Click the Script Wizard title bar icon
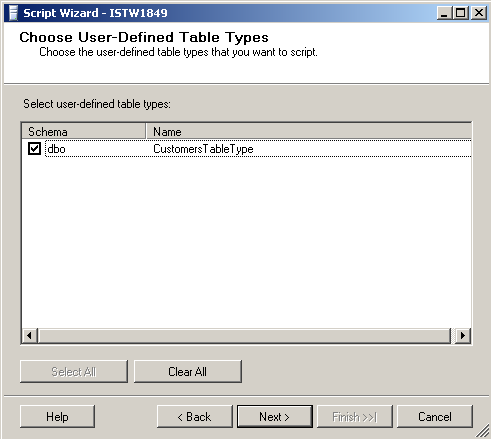Viewport: 491px width, 439px height. pos(13,13)
